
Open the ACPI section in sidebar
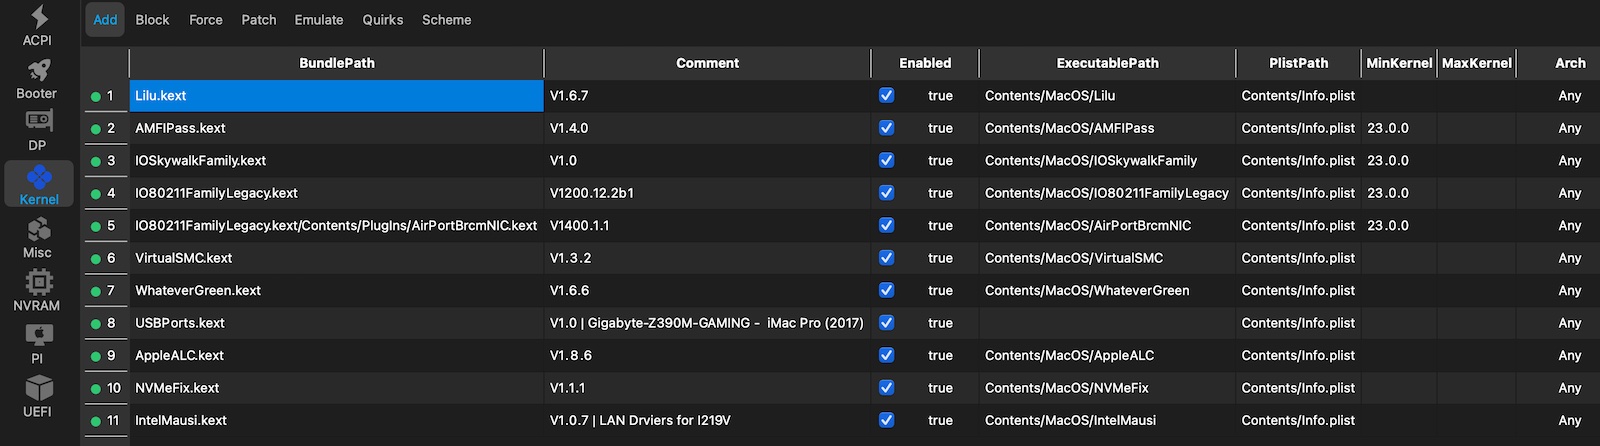pyautogui.click(x=38, y=24)
